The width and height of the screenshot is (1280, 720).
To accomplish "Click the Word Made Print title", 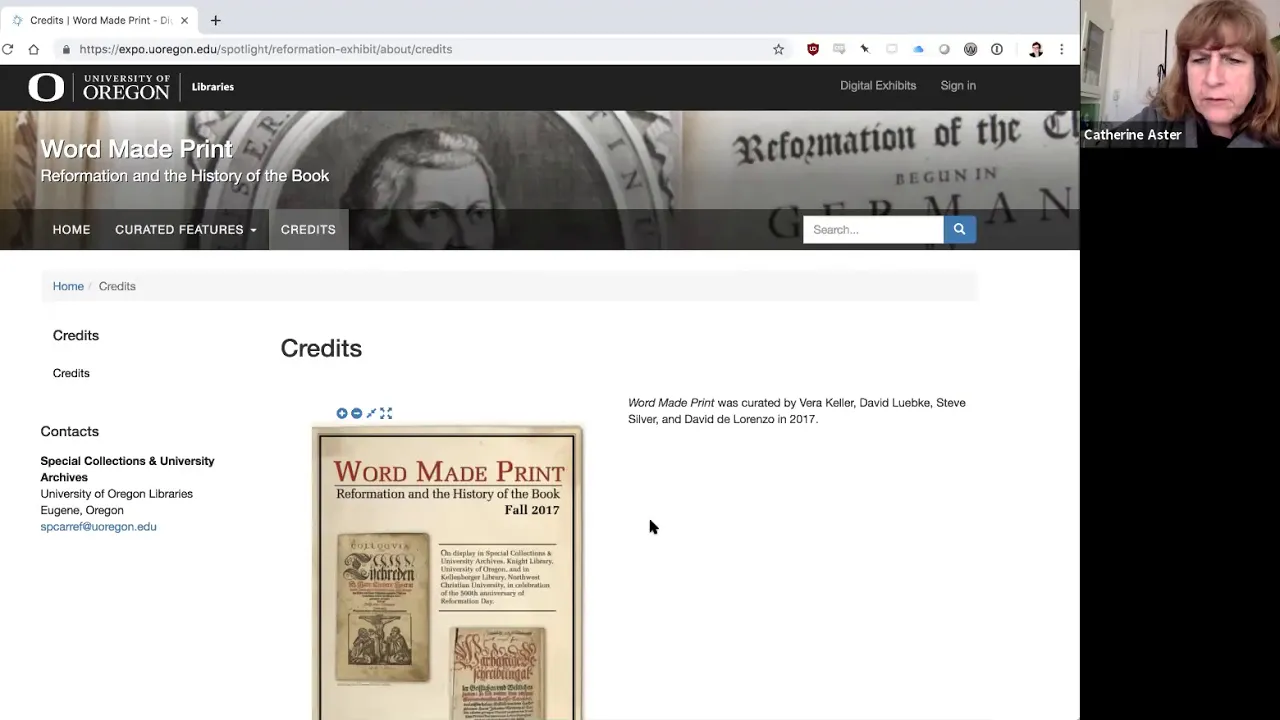I will (x=136, y=149).
